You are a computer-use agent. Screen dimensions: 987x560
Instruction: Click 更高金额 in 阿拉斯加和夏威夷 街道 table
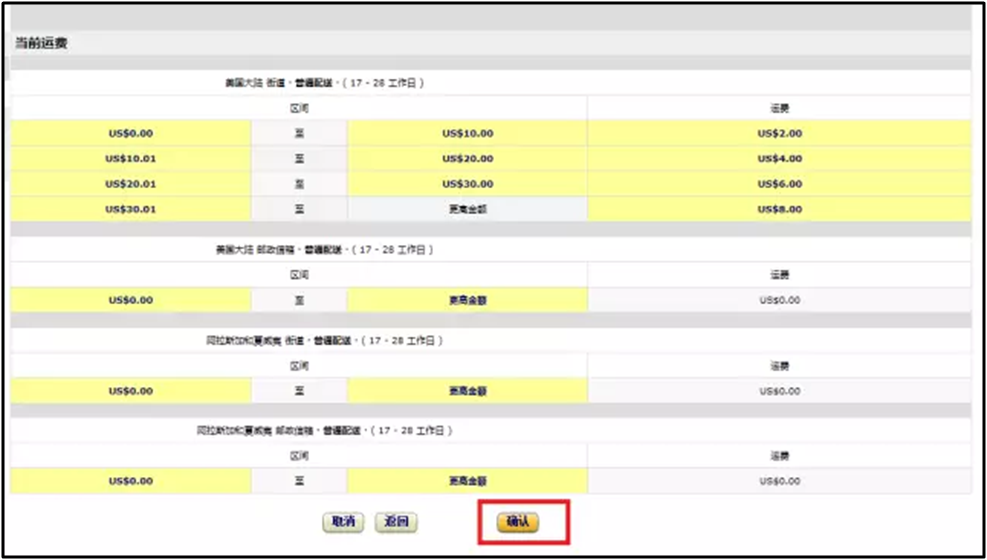pyautogui.click(x=467, y=391)
